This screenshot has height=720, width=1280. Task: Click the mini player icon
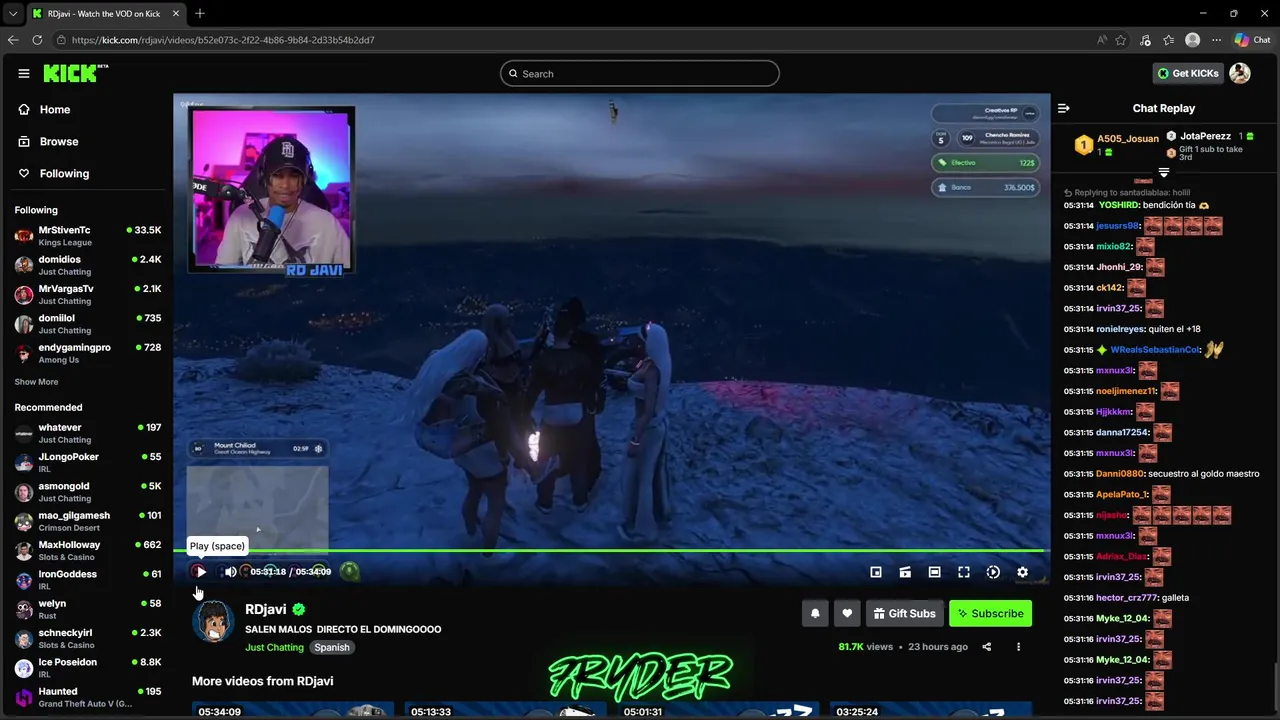coord(876,572)
